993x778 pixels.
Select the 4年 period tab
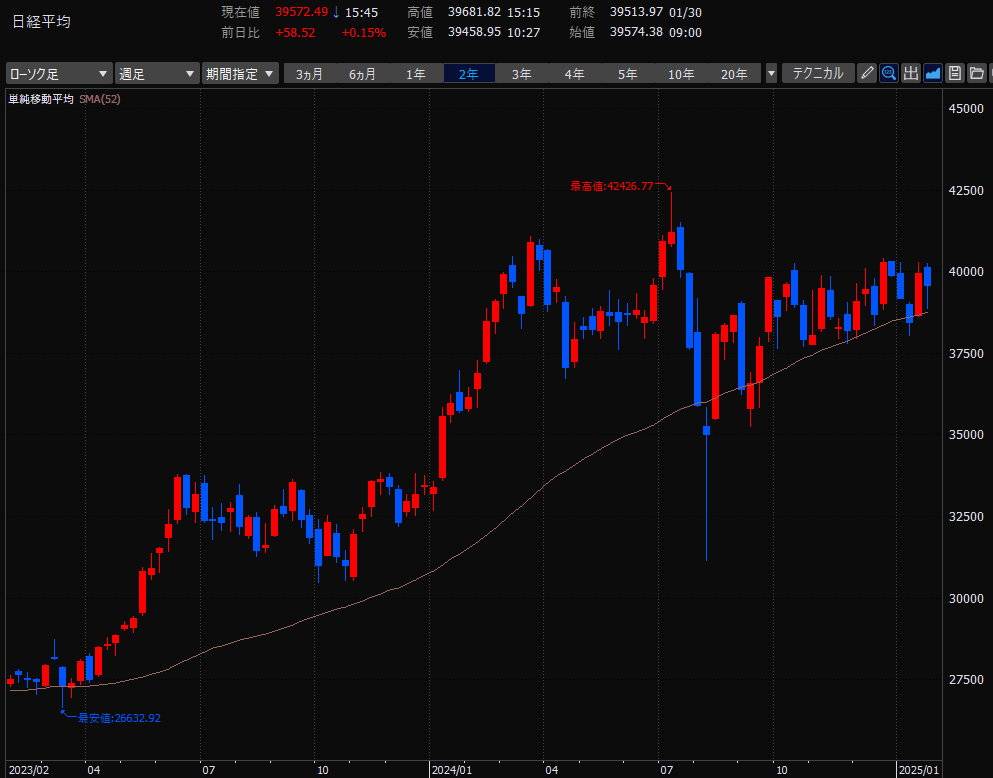pyautogui.click(x=575, y=74)
